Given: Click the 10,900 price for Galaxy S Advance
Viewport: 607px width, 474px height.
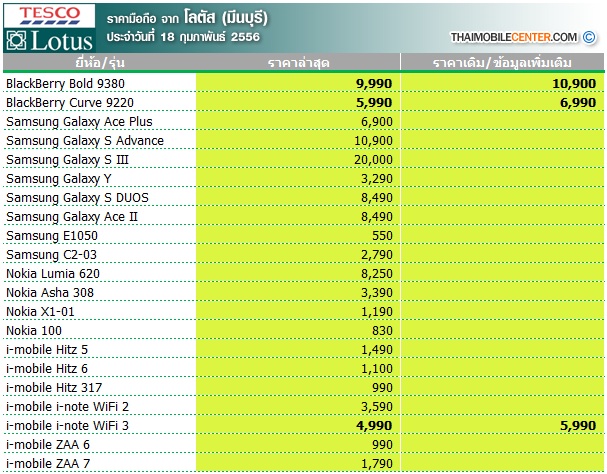Looking at the screenshot, I should pos(374,141).
